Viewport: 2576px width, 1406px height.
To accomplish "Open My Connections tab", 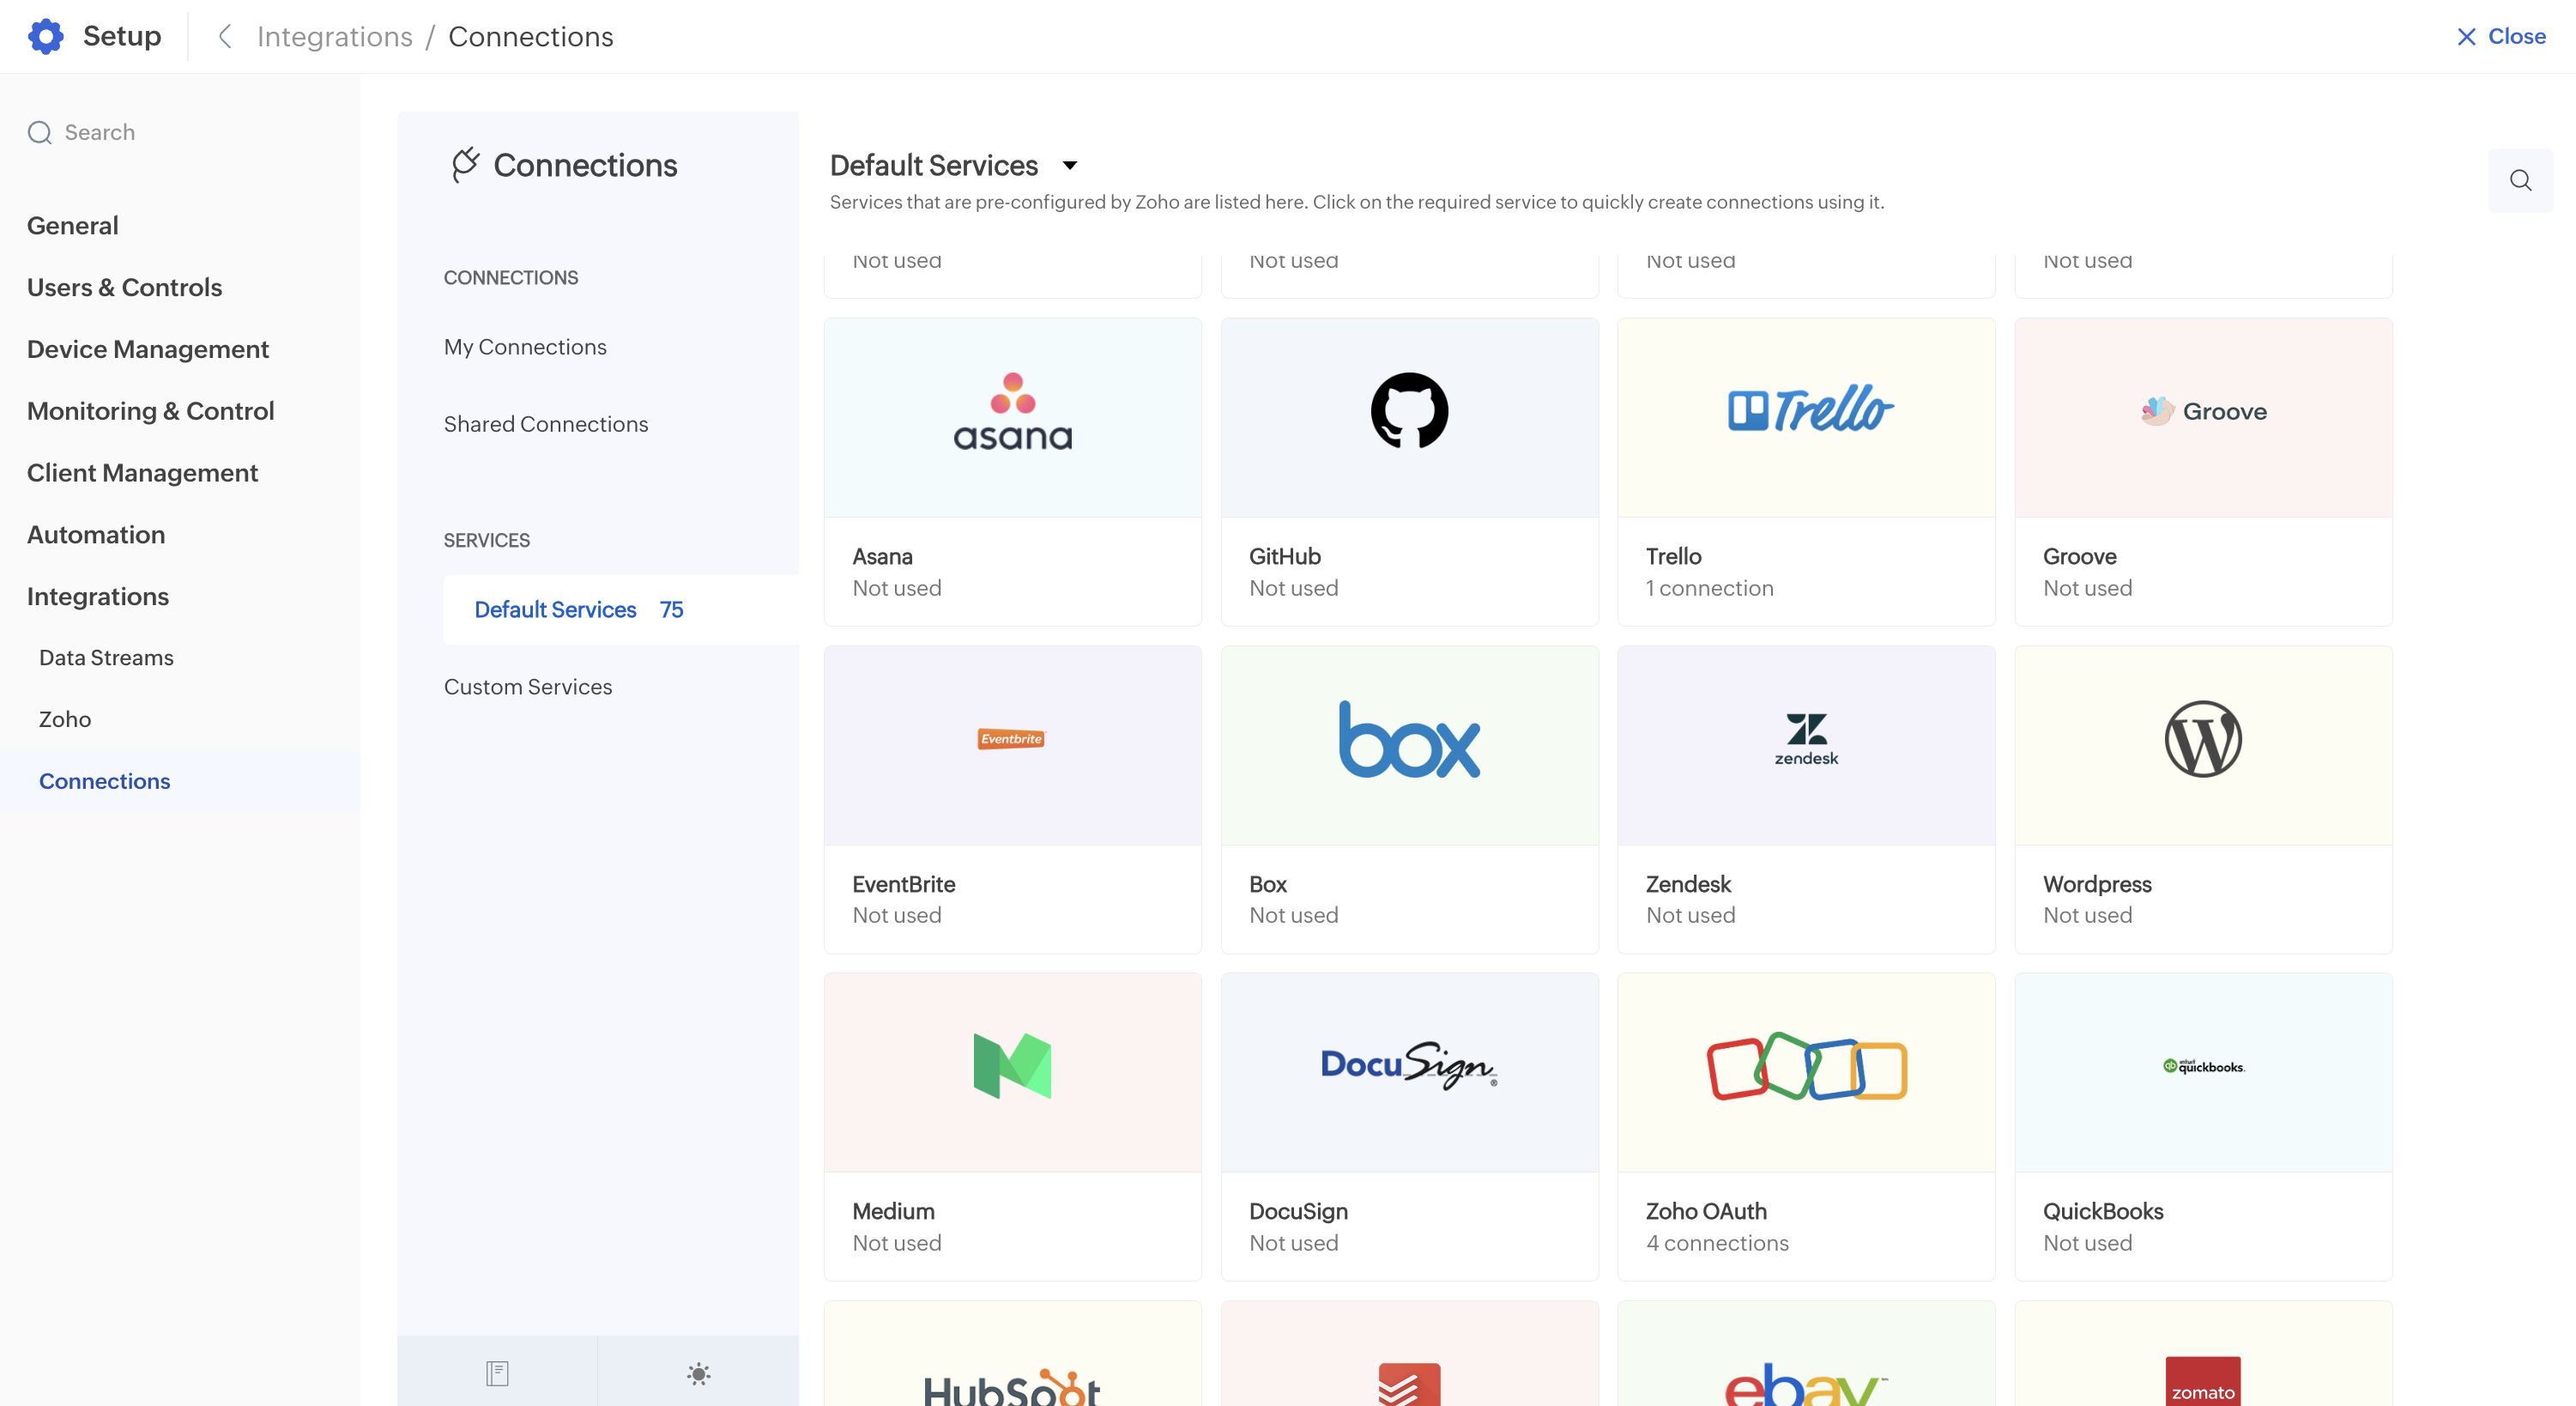I will [525, 346].
